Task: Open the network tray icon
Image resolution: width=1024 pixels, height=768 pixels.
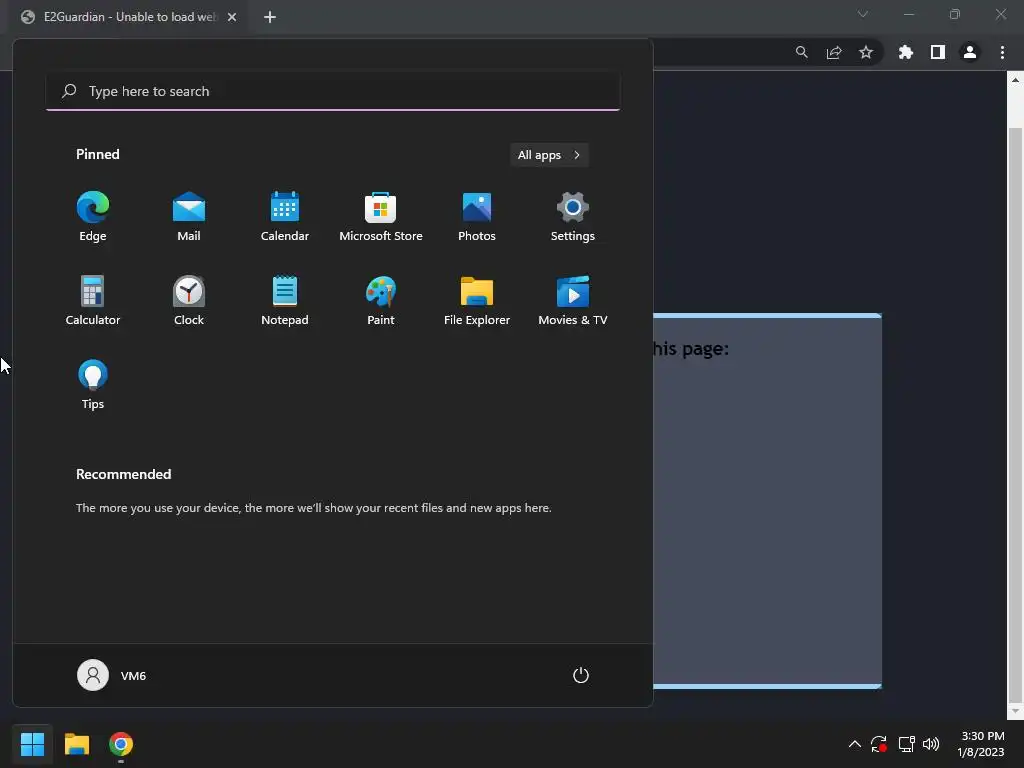Action: 906,744
